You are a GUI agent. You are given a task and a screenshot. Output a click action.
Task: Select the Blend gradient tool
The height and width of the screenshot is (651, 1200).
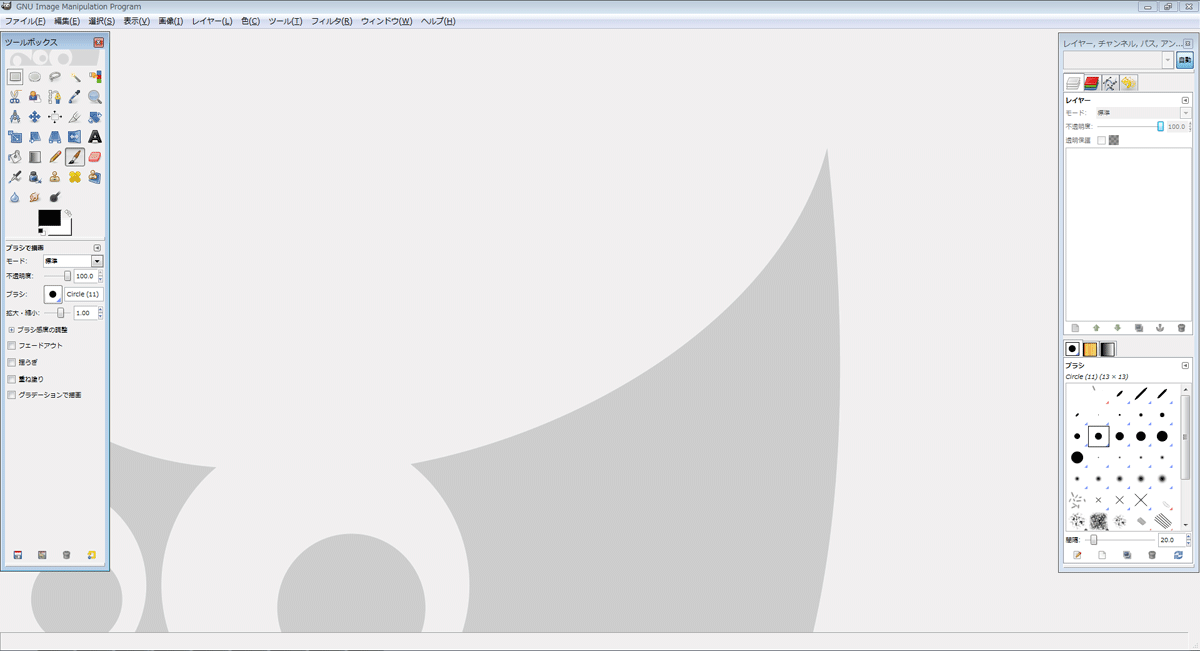[35, 157]
